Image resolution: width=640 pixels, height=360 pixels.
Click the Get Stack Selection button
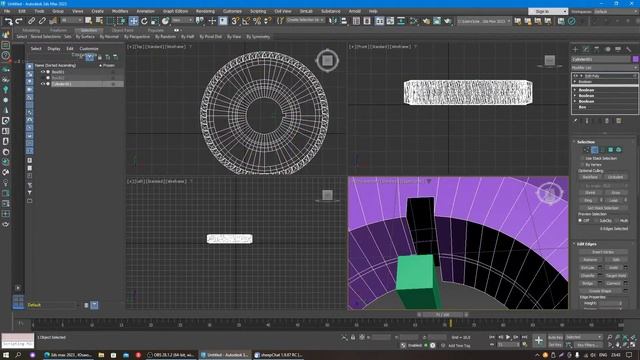click(x=603, y=208)
